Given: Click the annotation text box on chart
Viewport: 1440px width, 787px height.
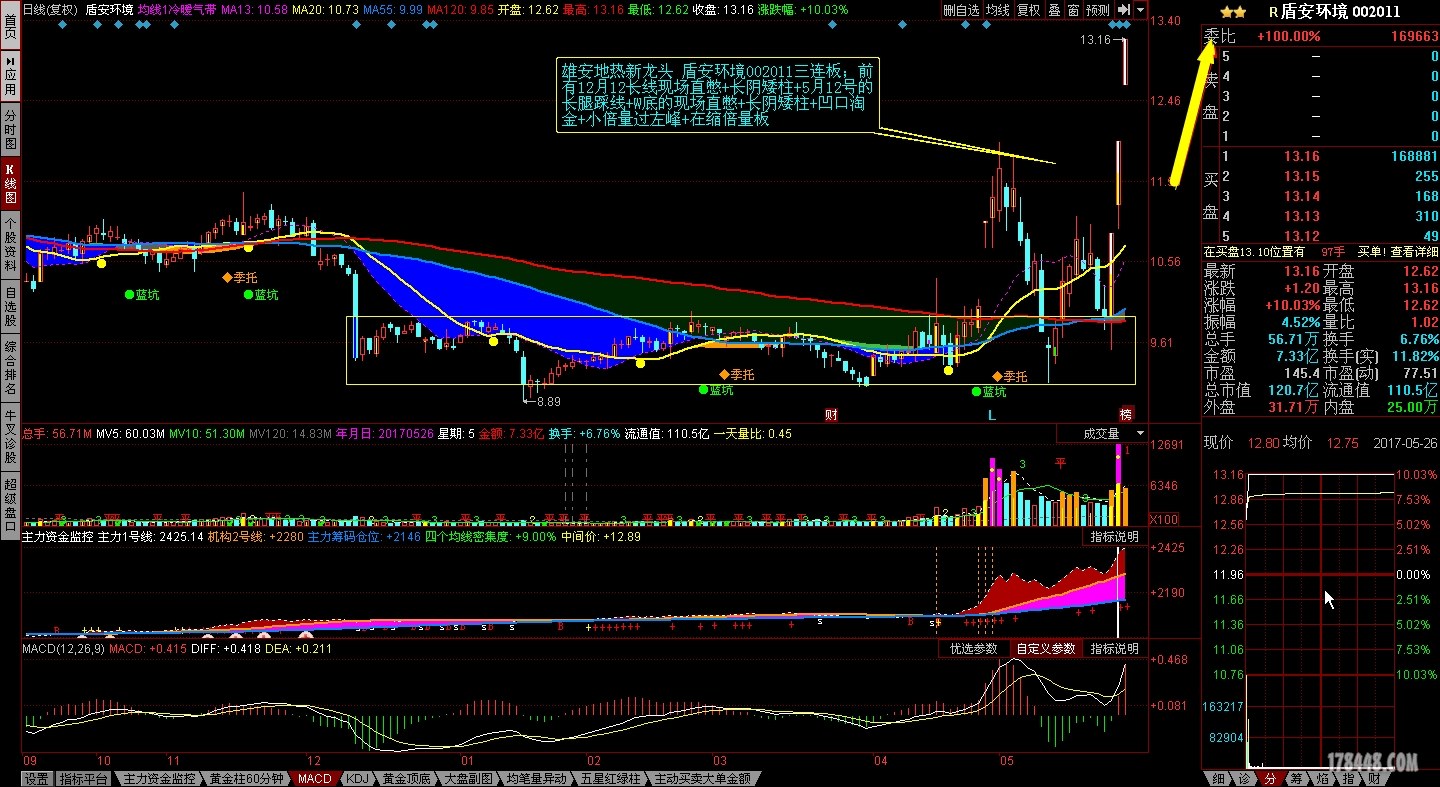Looking at the screenshot, I should click(718, 95).
